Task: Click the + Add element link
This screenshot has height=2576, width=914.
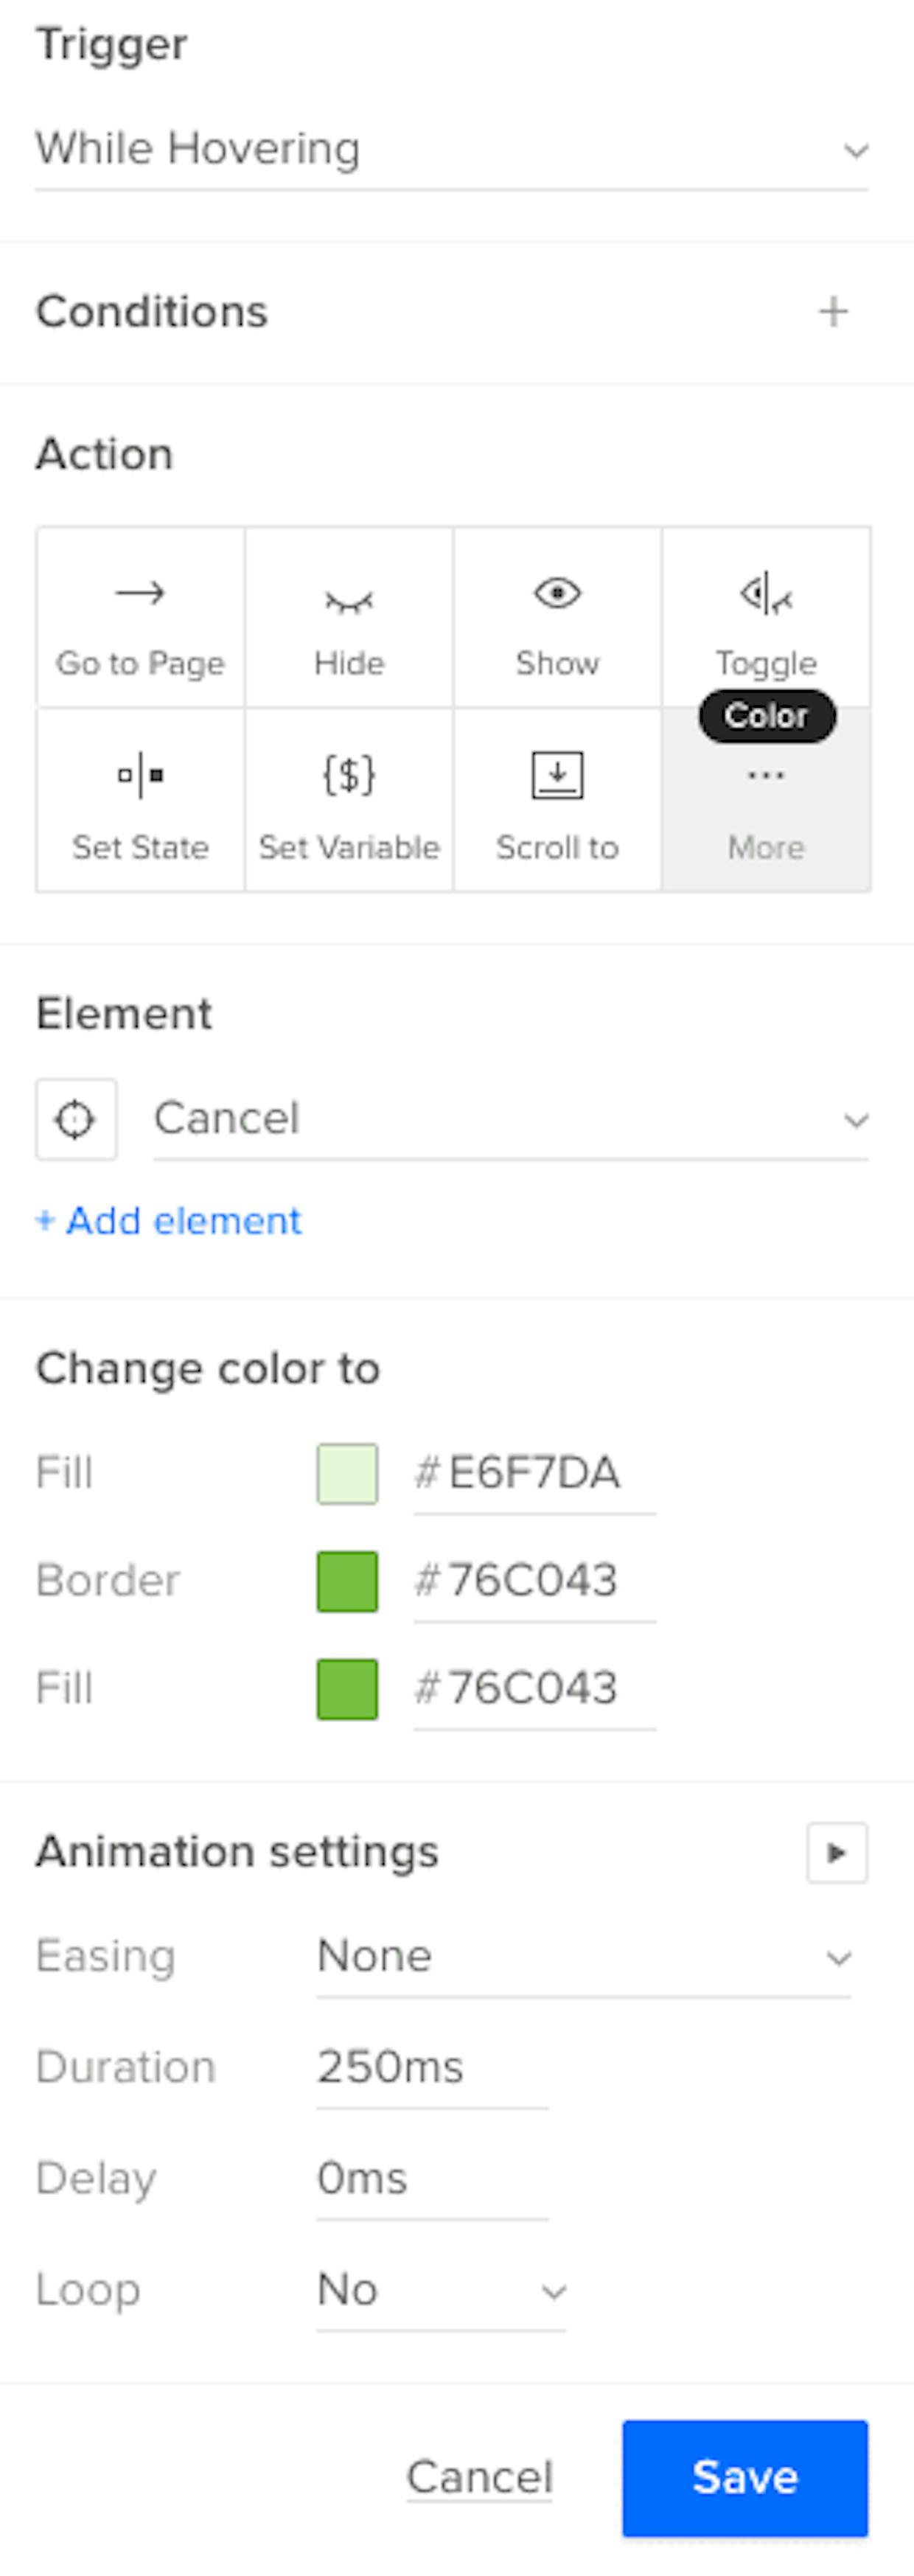Action: pyautogui.click(x=168, y=1221)
